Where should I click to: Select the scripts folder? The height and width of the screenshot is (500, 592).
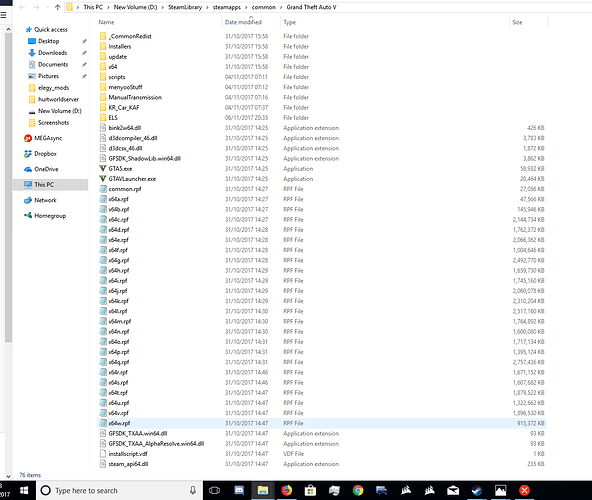(117, 77)
